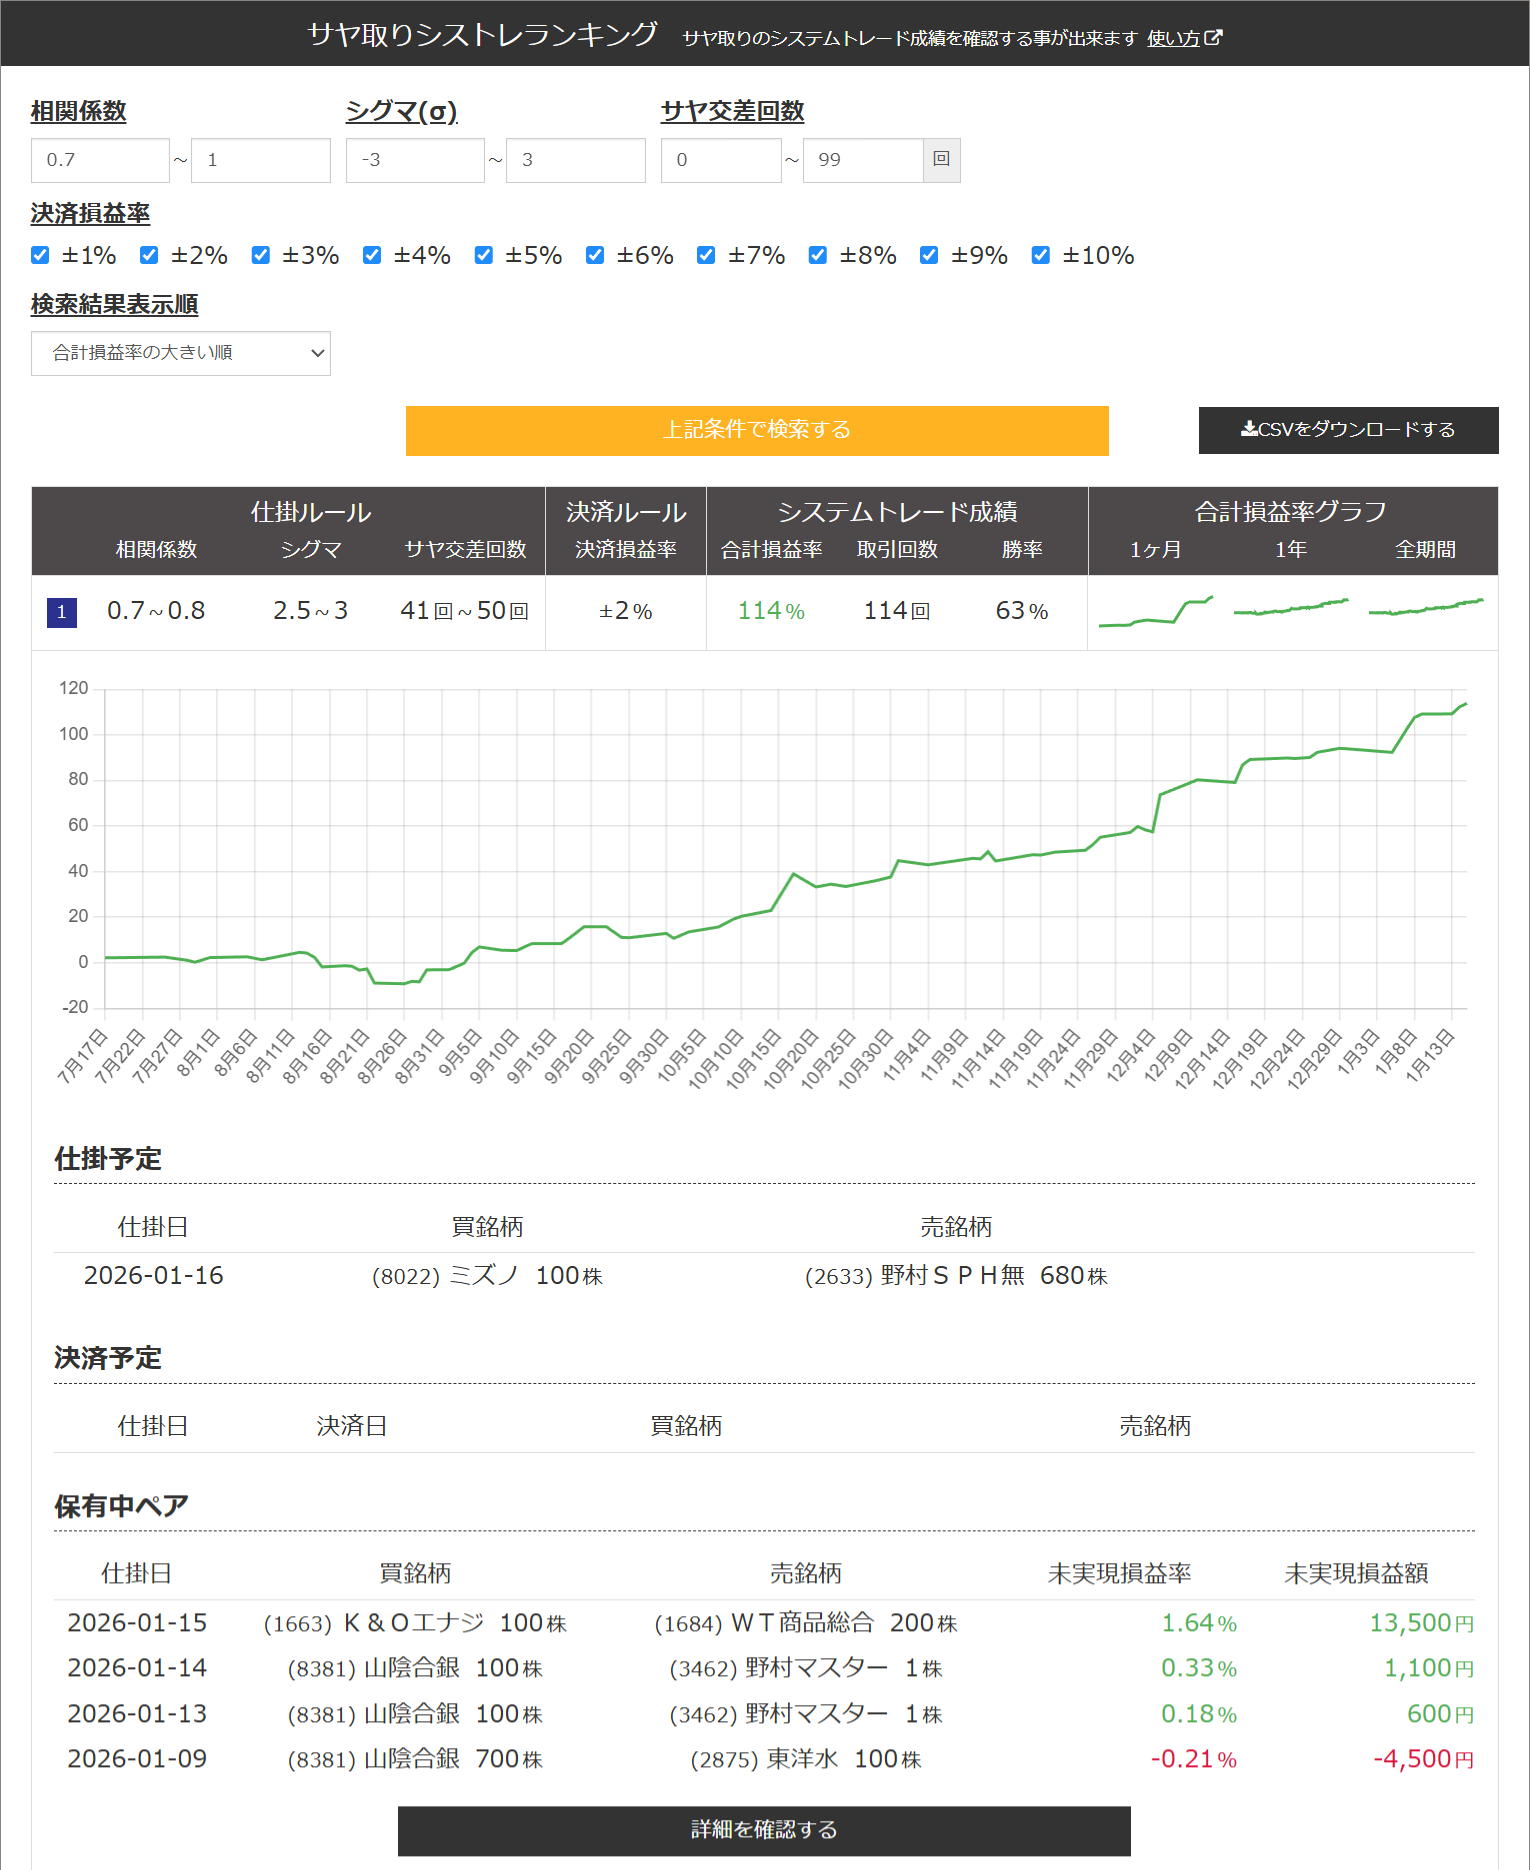Open the 1年 sparkline graph thumbnail

coord(1290,608)
